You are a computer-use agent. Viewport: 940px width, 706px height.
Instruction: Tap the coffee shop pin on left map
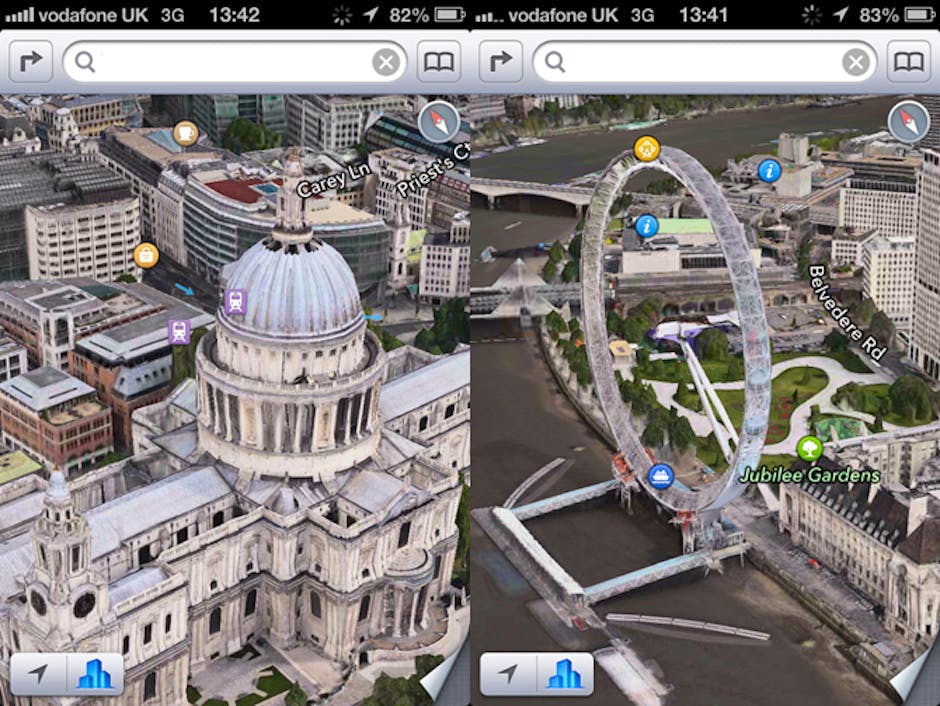pyautogui.click(x=185, y=132)
